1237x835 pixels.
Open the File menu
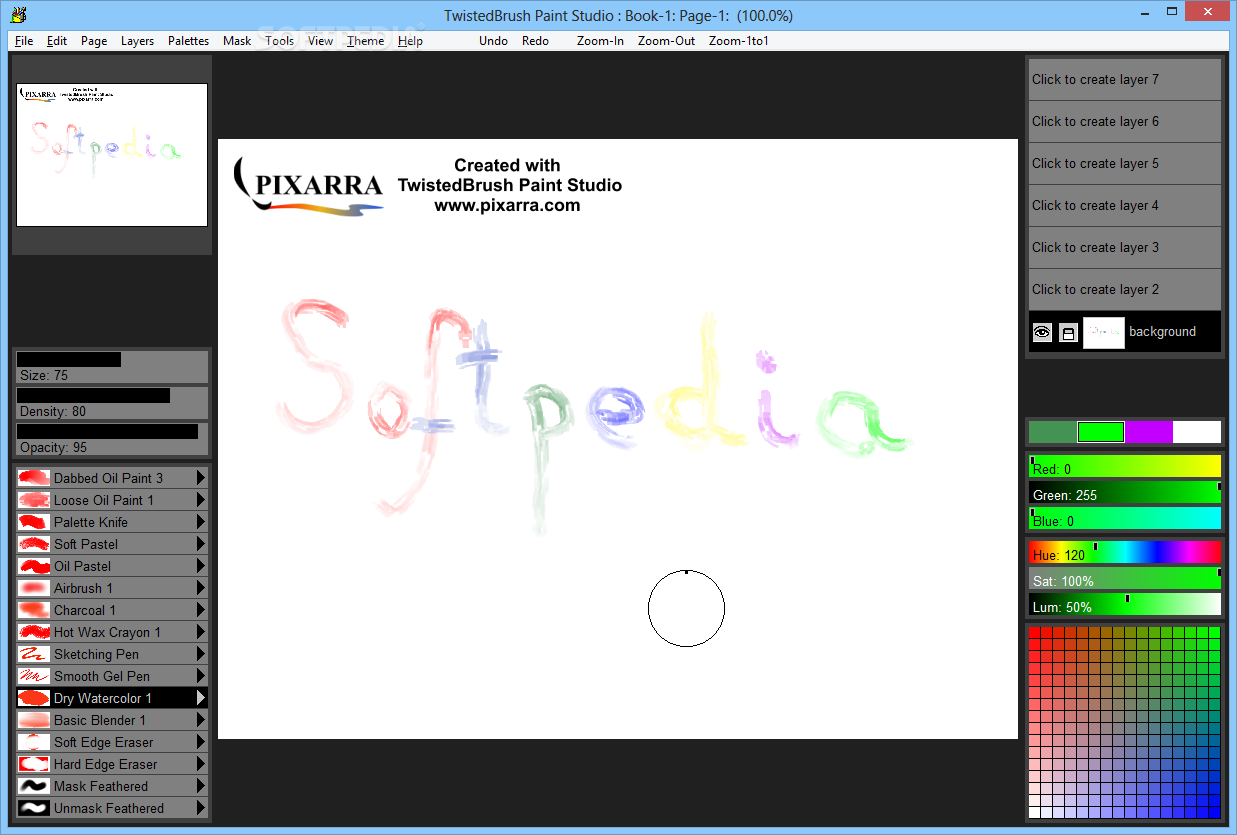click(24, 41)
